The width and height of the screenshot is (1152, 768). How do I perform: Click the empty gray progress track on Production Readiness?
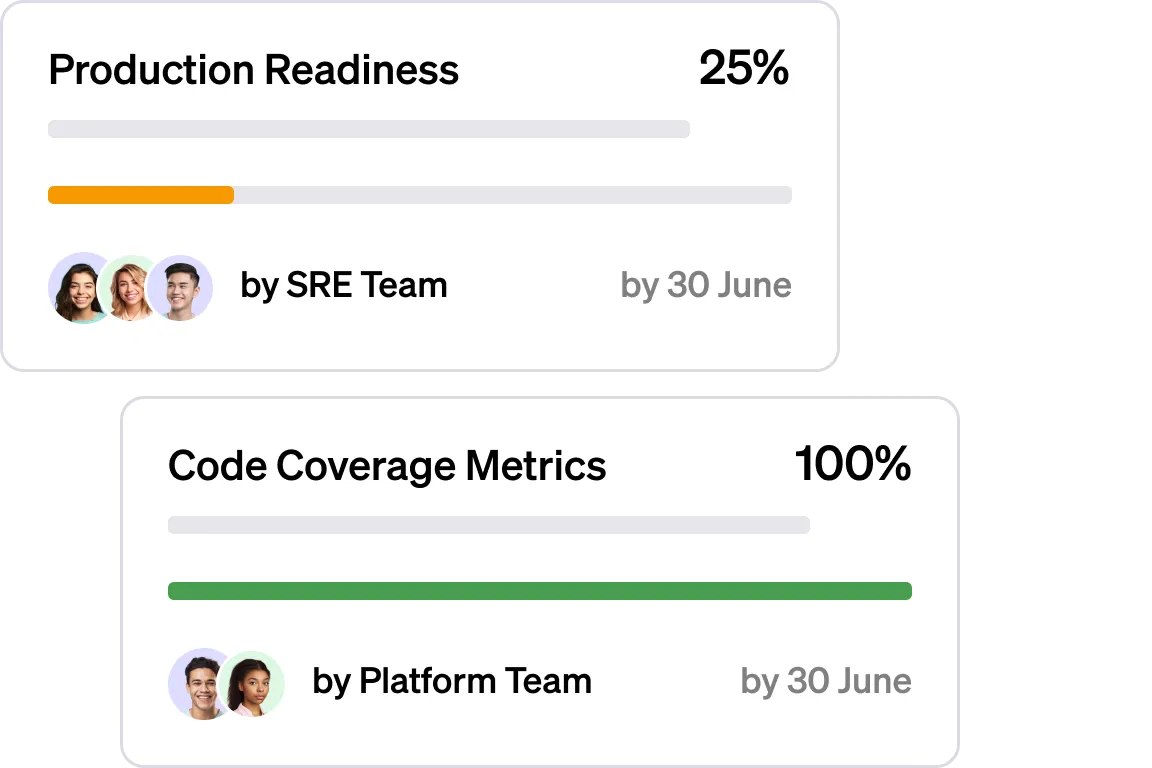(x=368, y=128)
